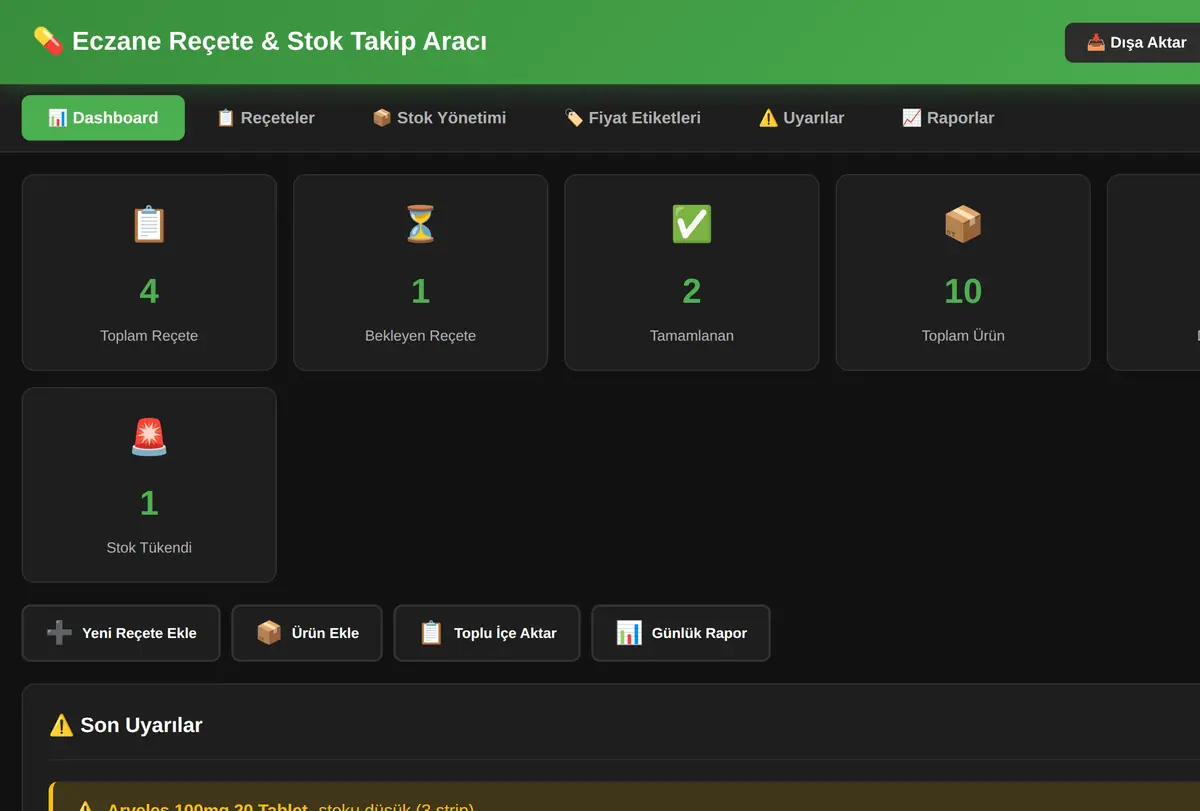
Task: Click the bar chart icon on Günlük Rapor
Action: [629, 633]
